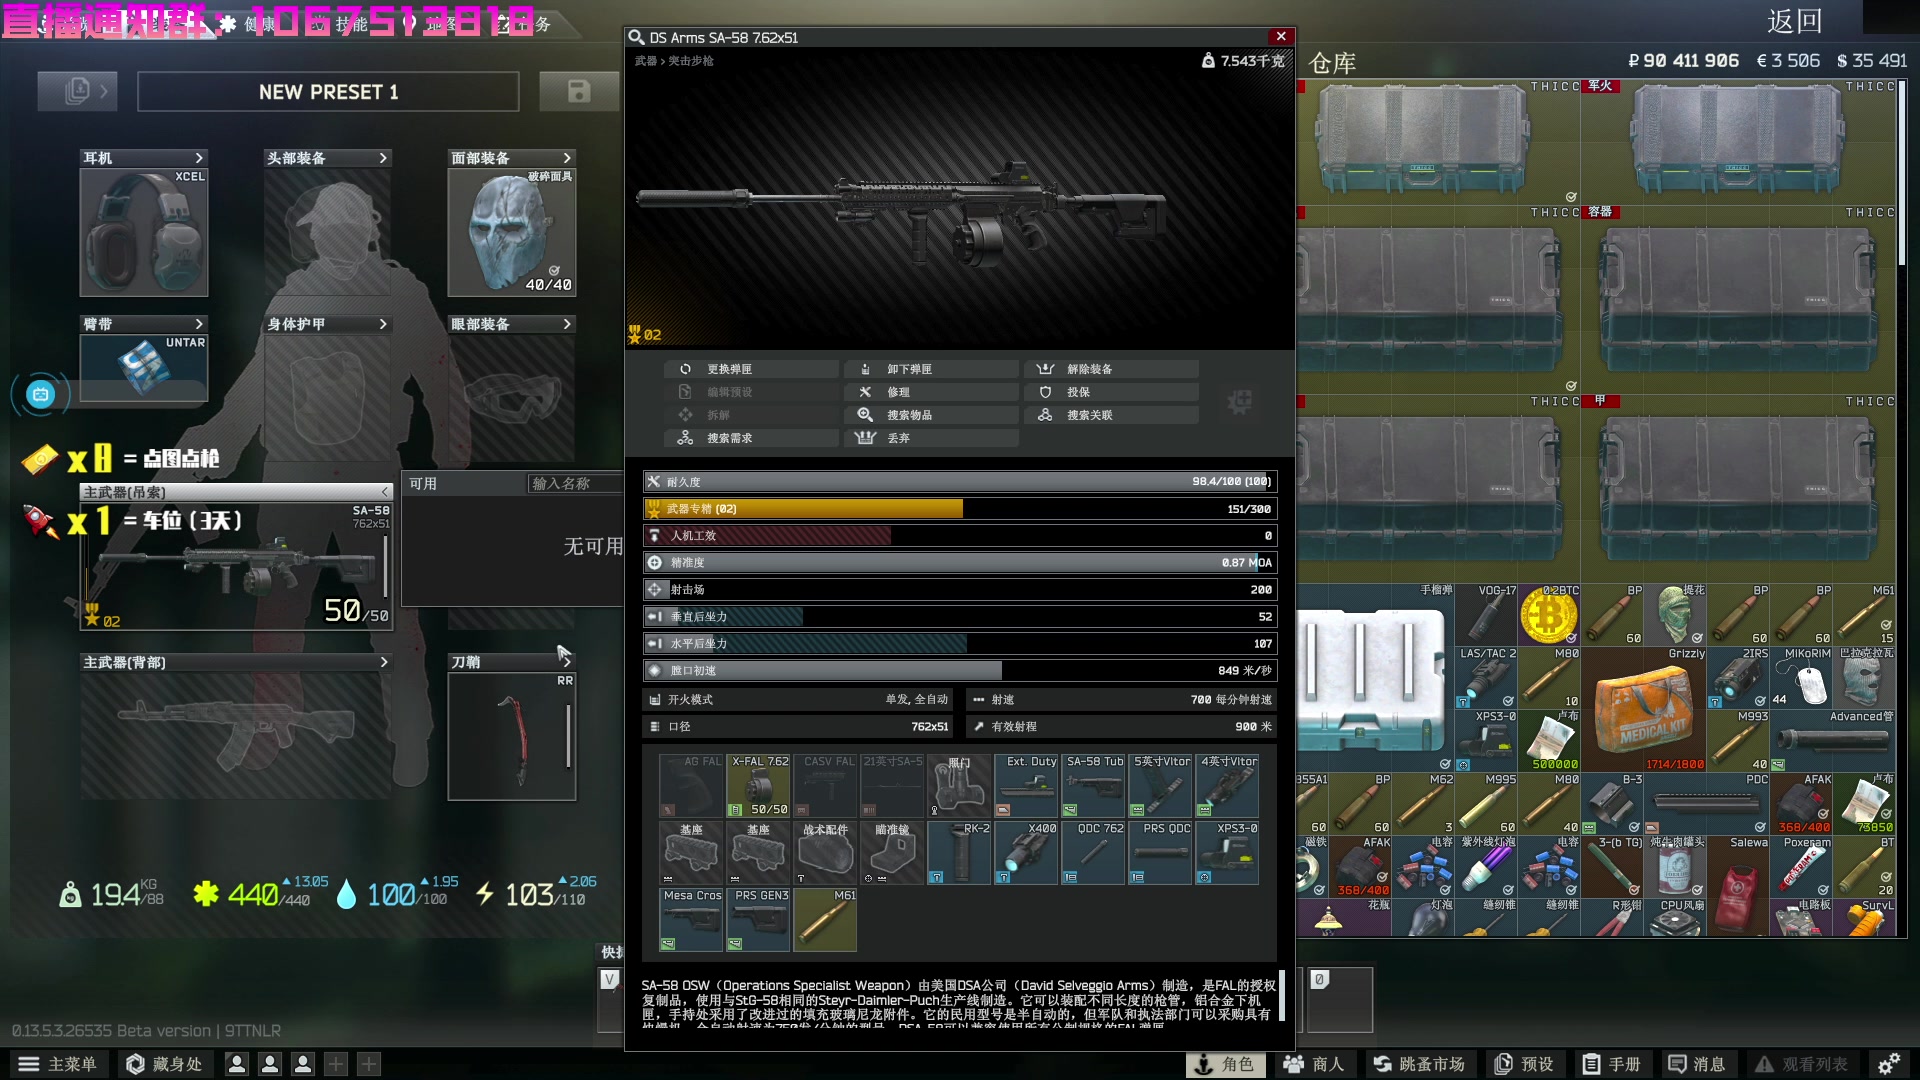Select the SA-58 weapon in sling slot
Image resolution: width=1920 pixels, height=1080 pixels.
[236, 566]
